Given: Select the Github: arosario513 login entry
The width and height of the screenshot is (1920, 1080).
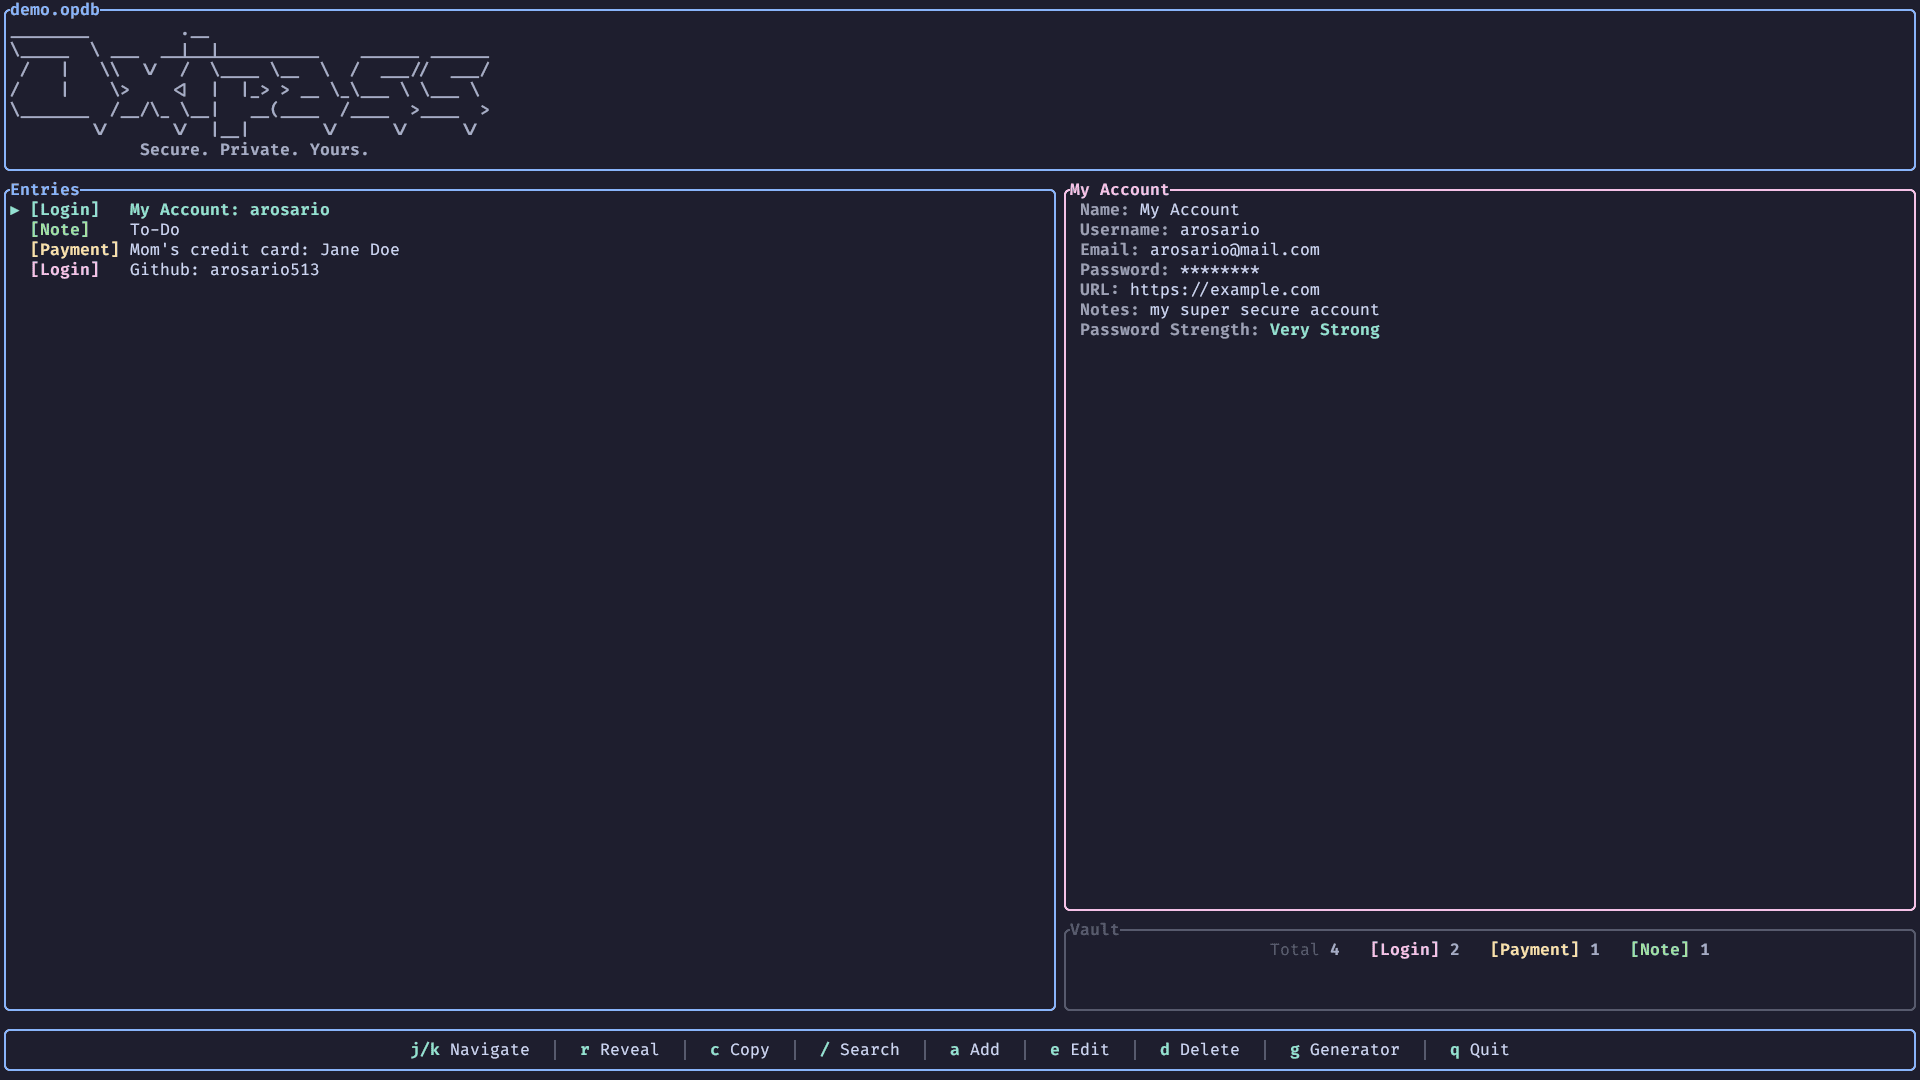Looking at the screenshot, I should point(530,270).
